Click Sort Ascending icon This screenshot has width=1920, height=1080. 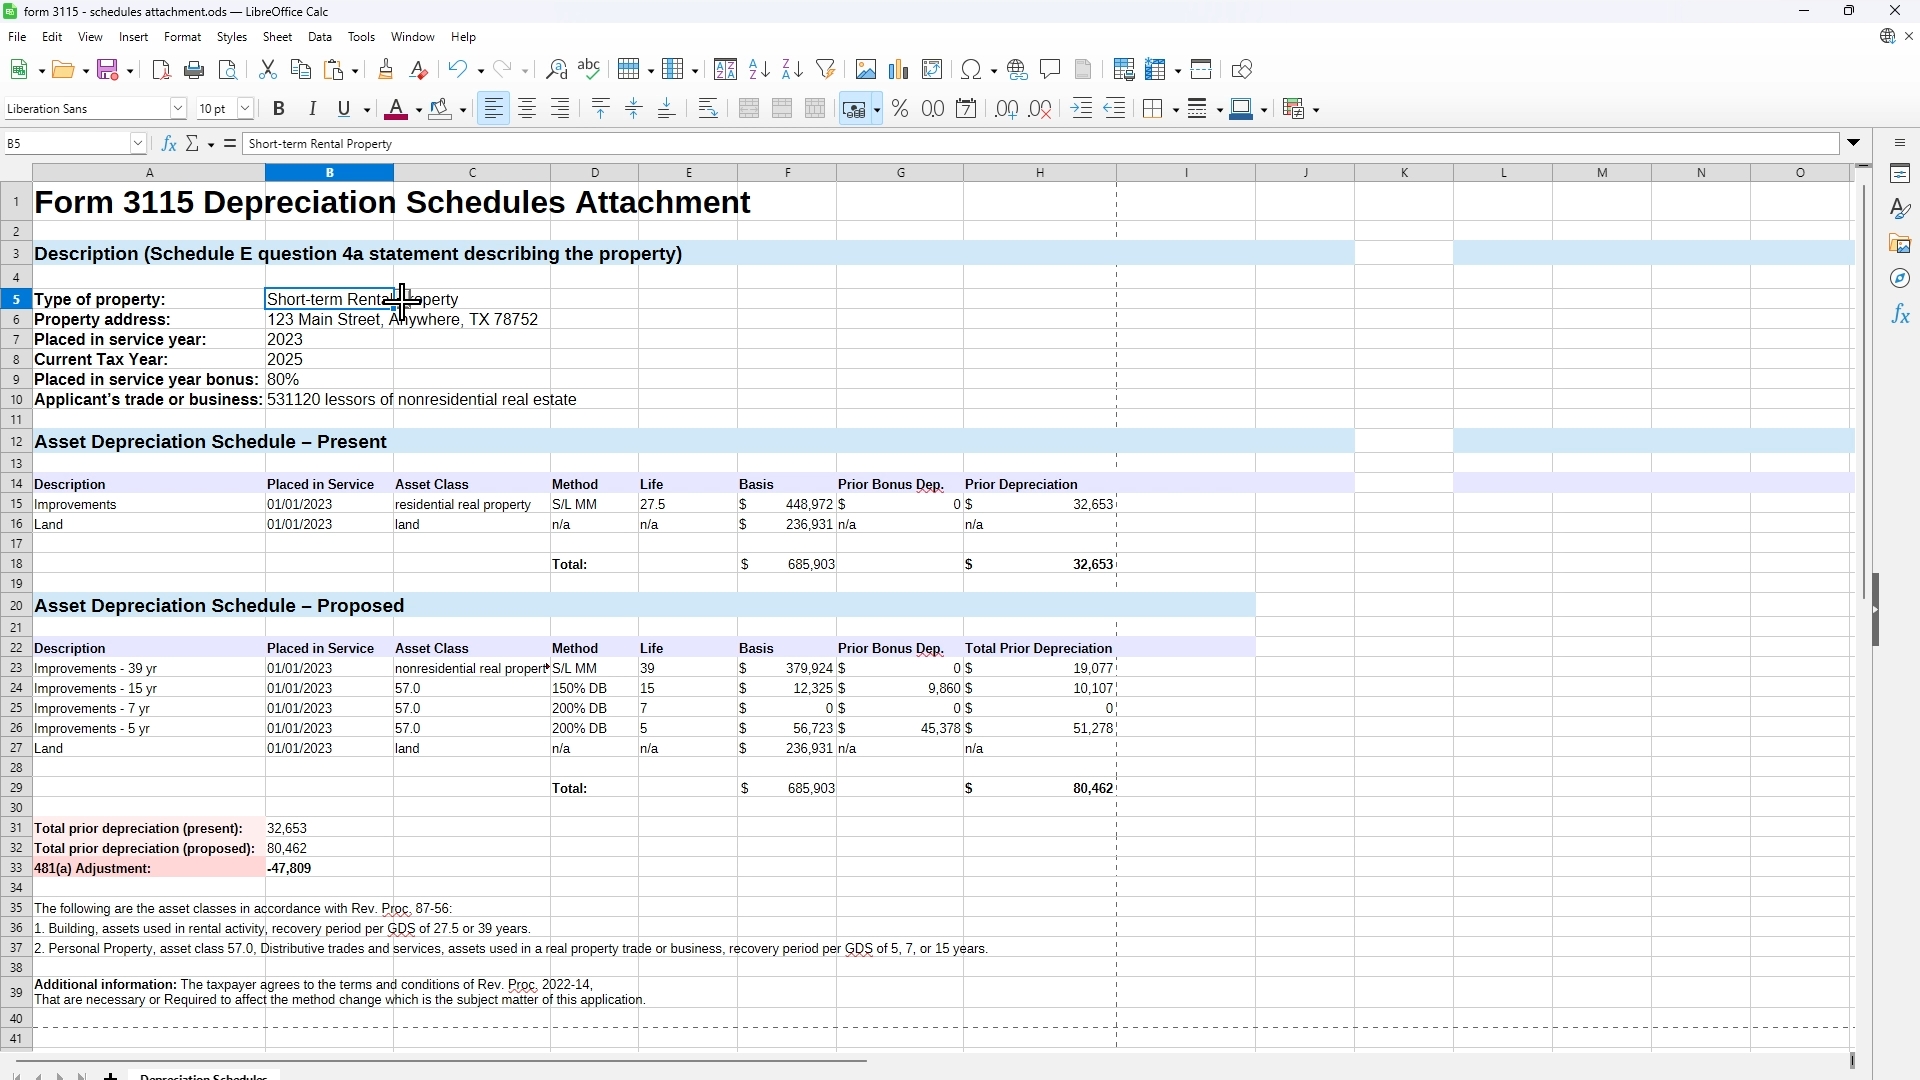759,70
